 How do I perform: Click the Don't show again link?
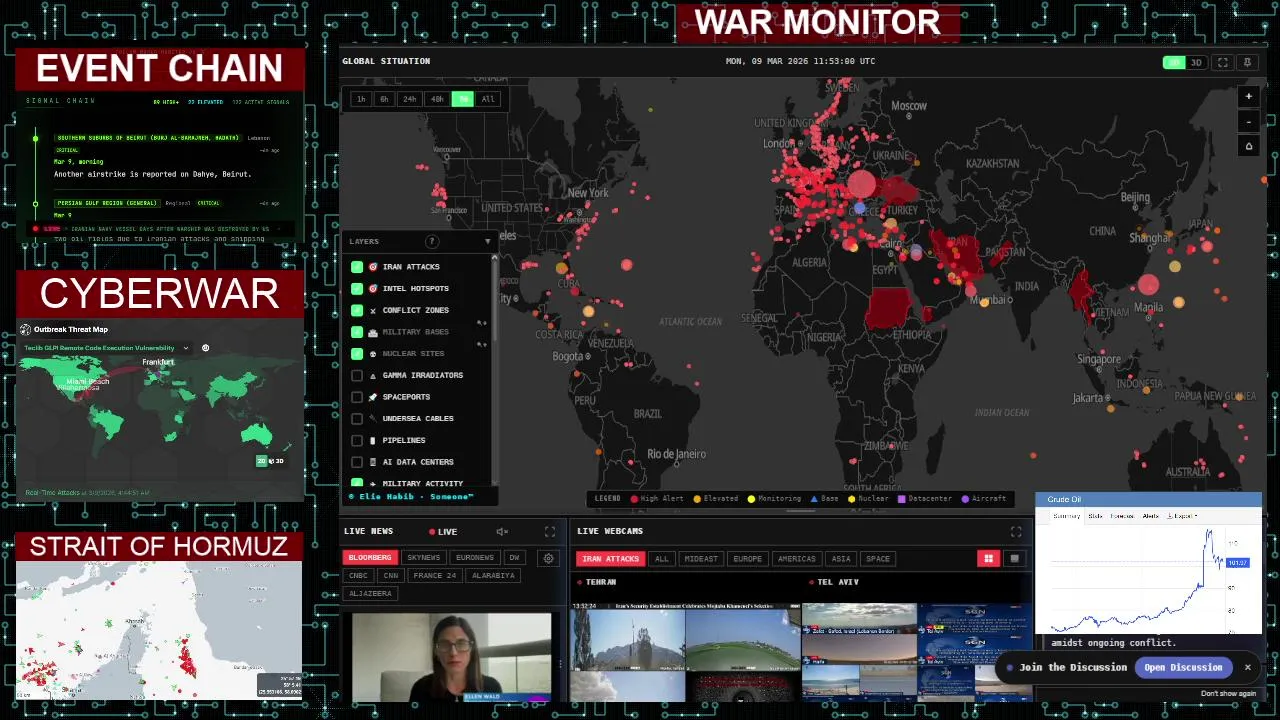click(1228, 693)
